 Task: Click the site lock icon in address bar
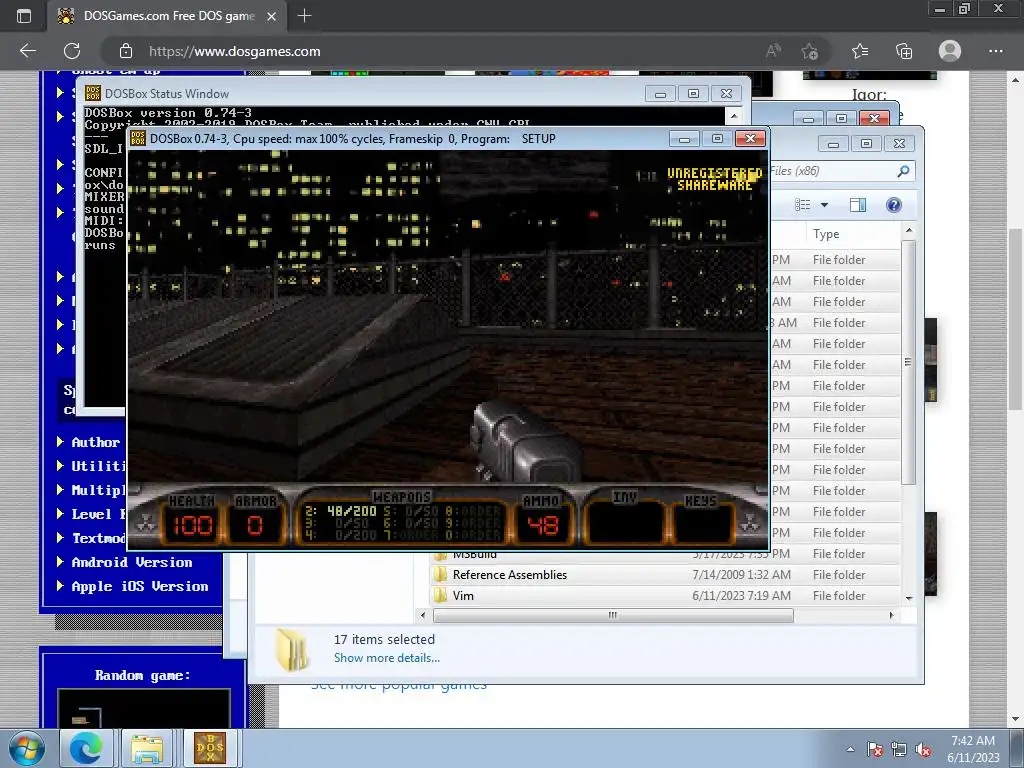(x=126, y=51)
